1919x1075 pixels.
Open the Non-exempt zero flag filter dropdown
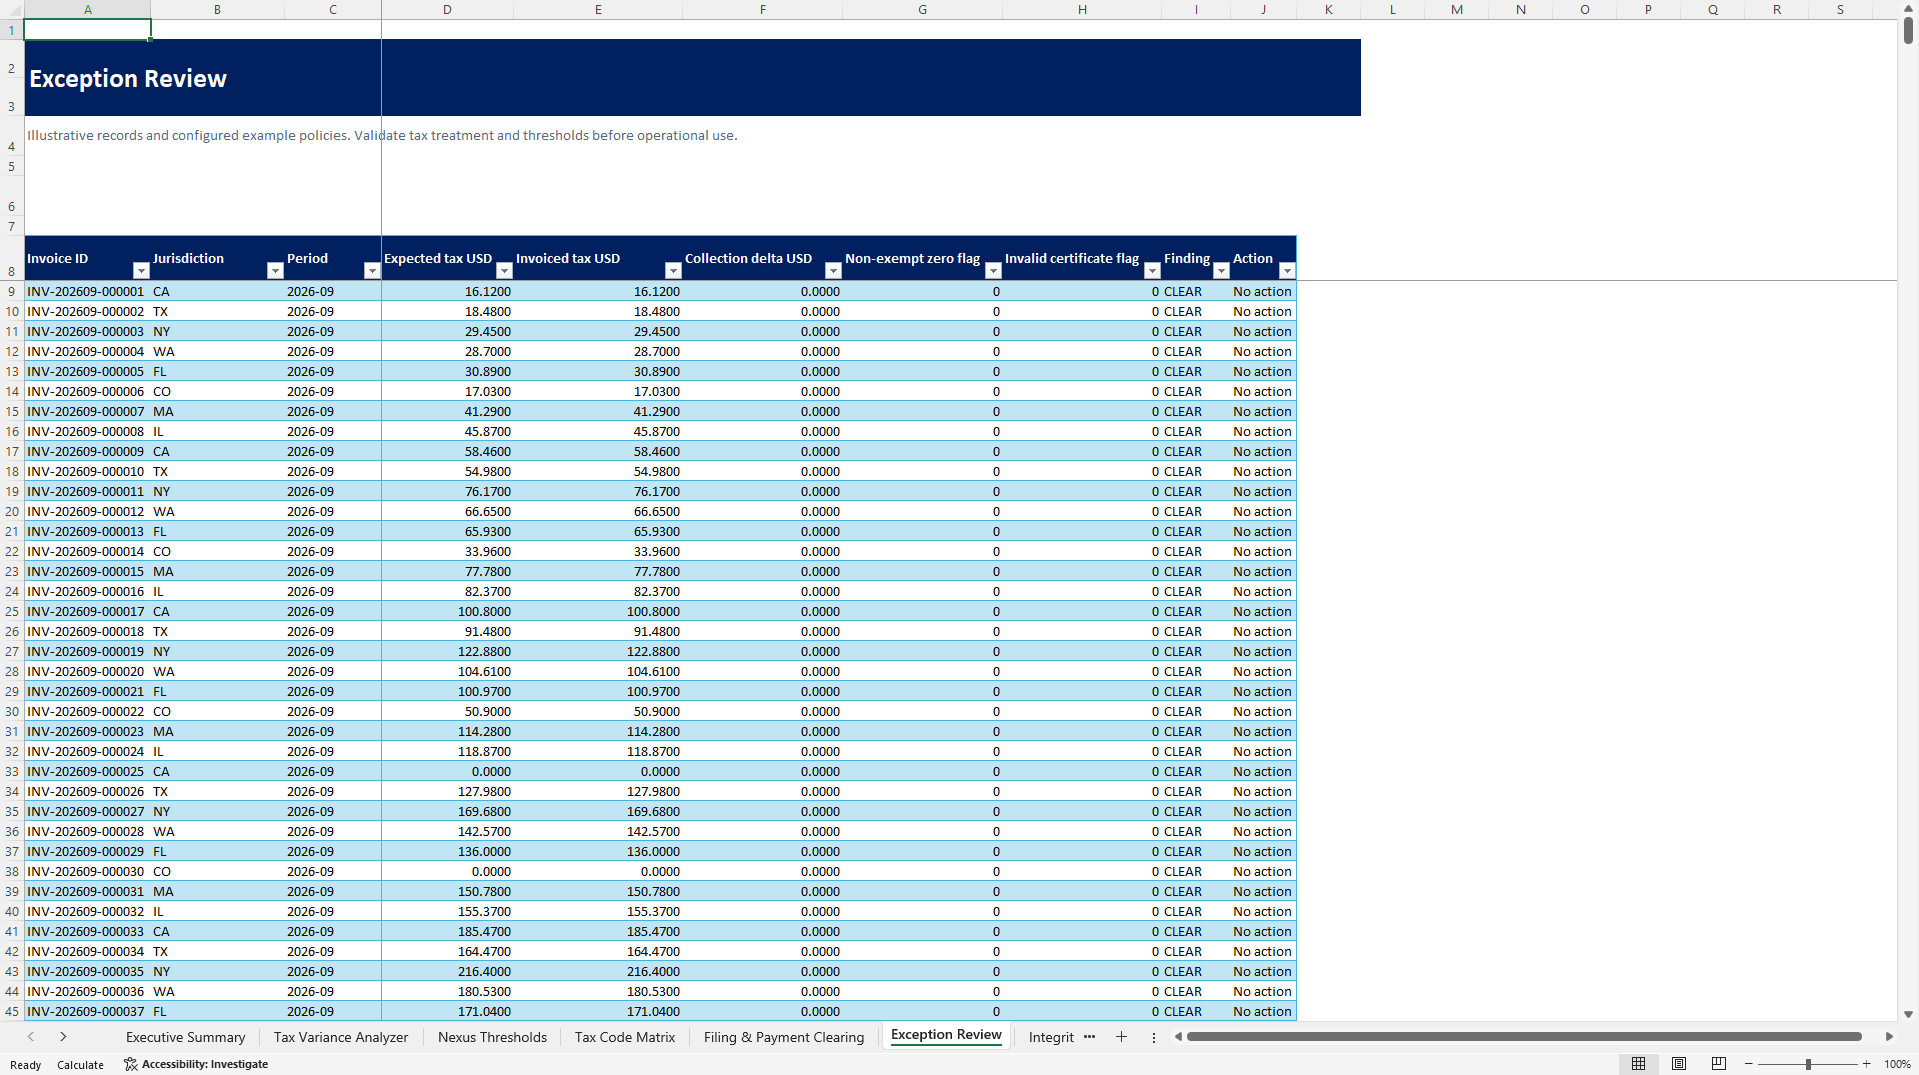coord(993,271)
